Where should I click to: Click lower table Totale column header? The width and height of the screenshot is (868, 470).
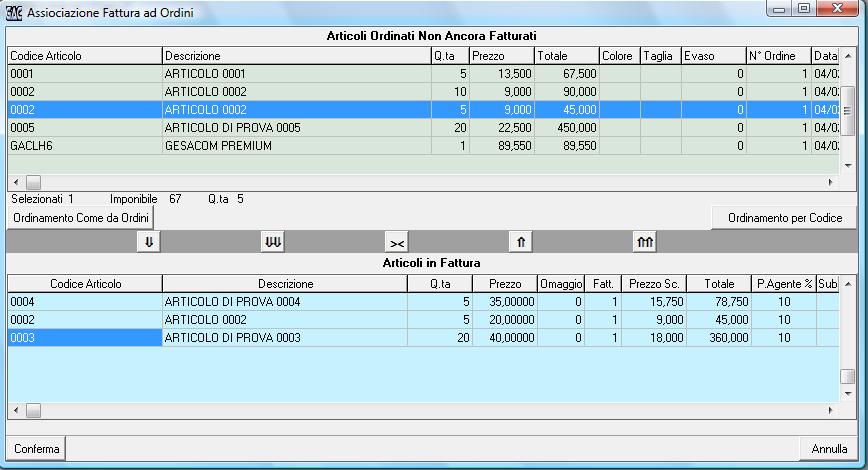tap(719, 283)
